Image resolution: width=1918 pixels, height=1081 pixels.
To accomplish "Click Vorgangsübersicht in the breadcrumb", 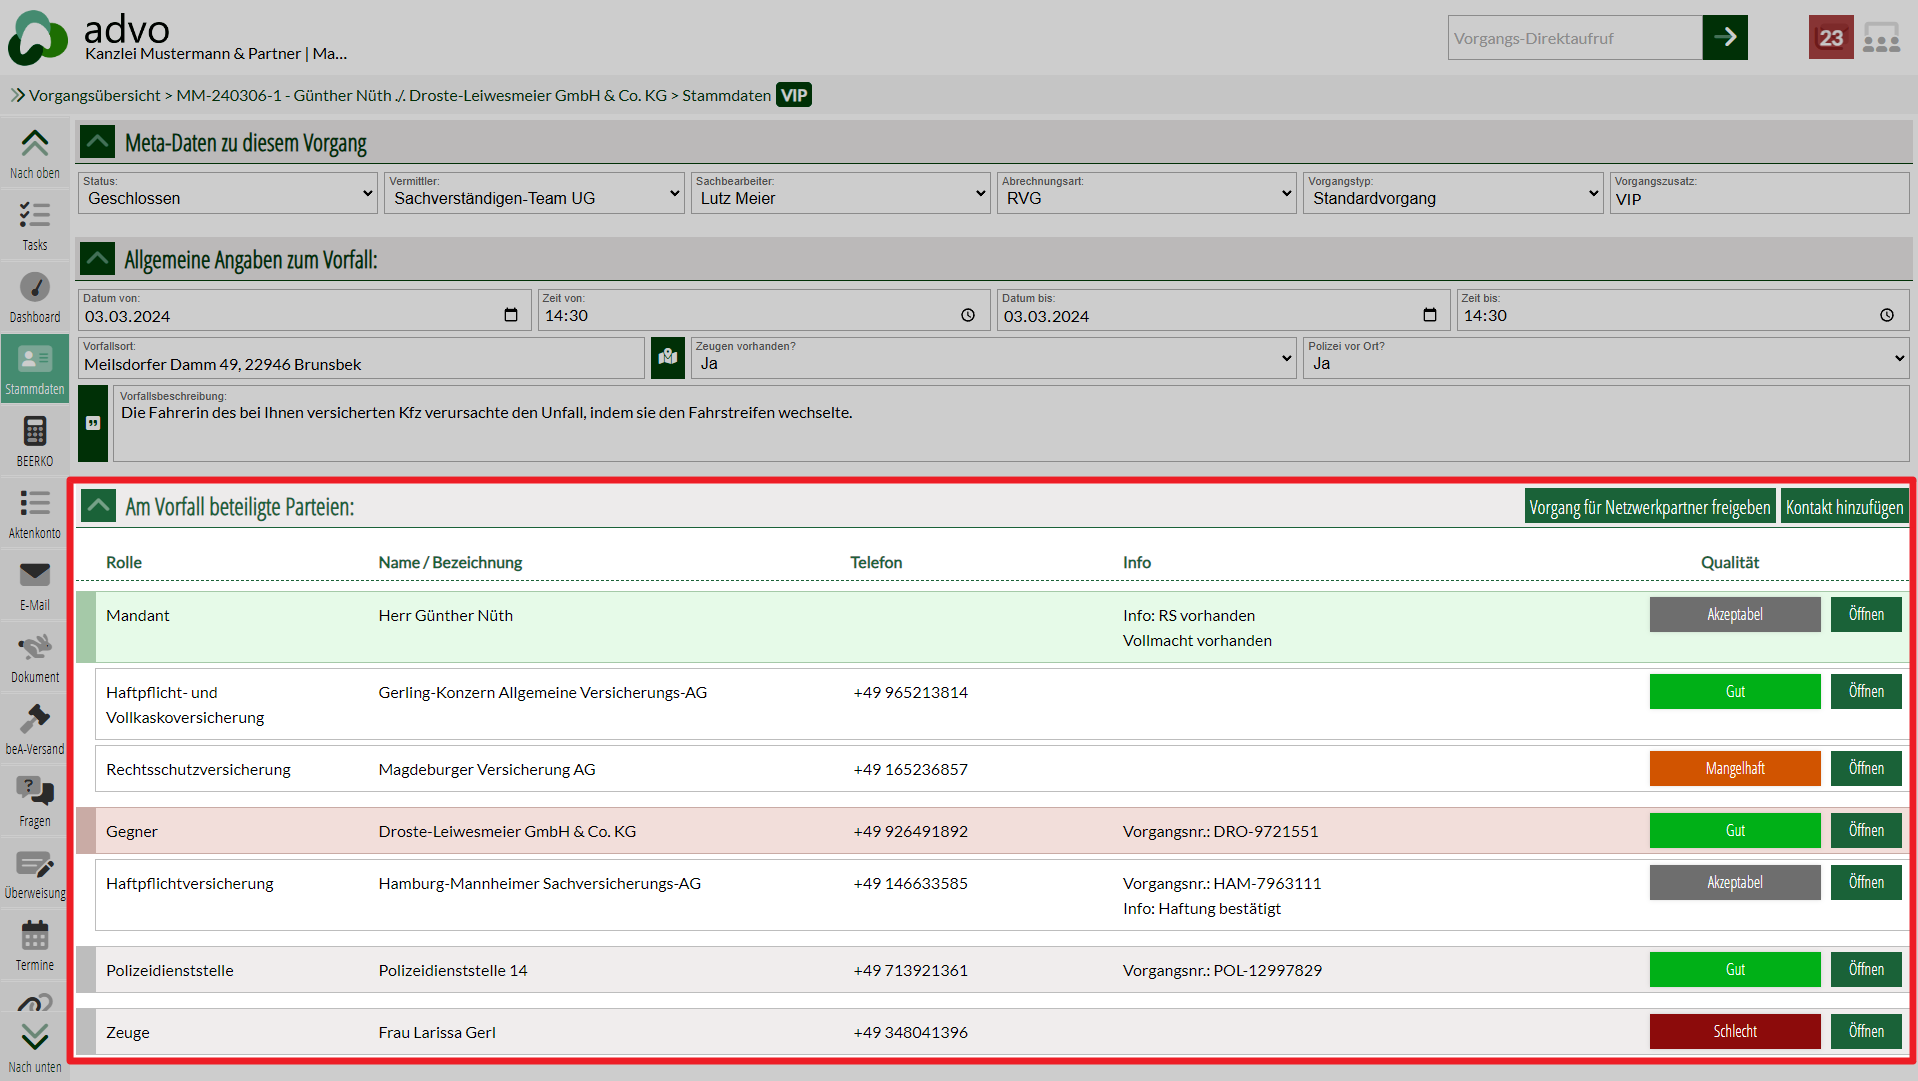I will (94, 96).
